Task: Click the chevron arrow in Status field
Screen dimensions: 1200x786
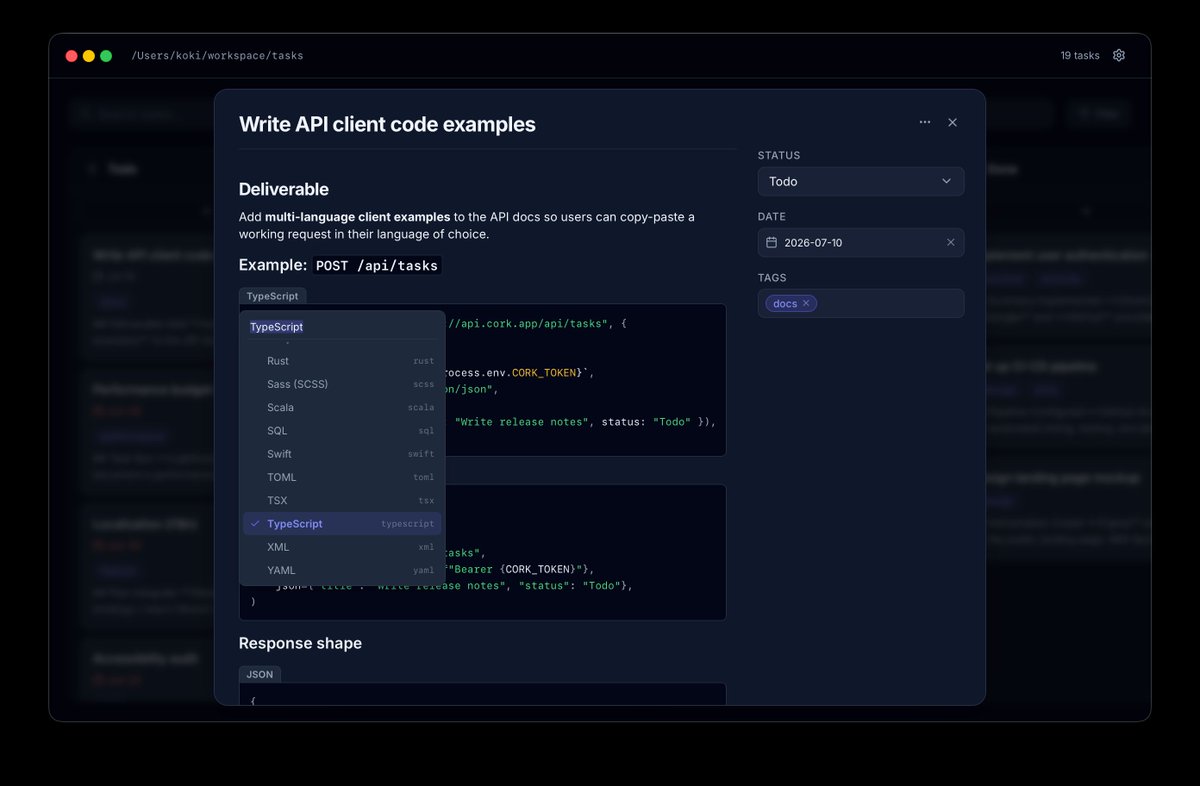Action: (947, 181)
